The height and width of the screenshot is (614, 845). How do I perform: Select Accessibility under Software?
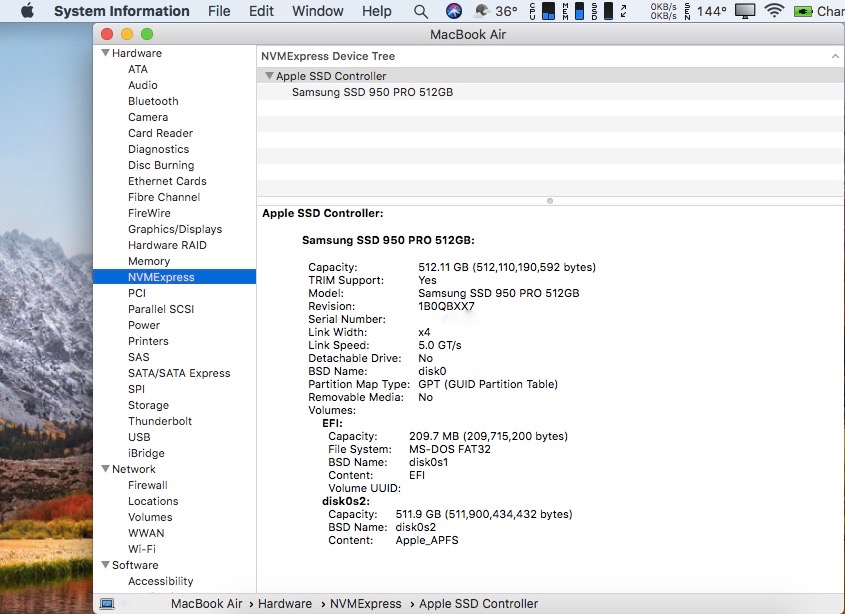(x=161, y=581)
